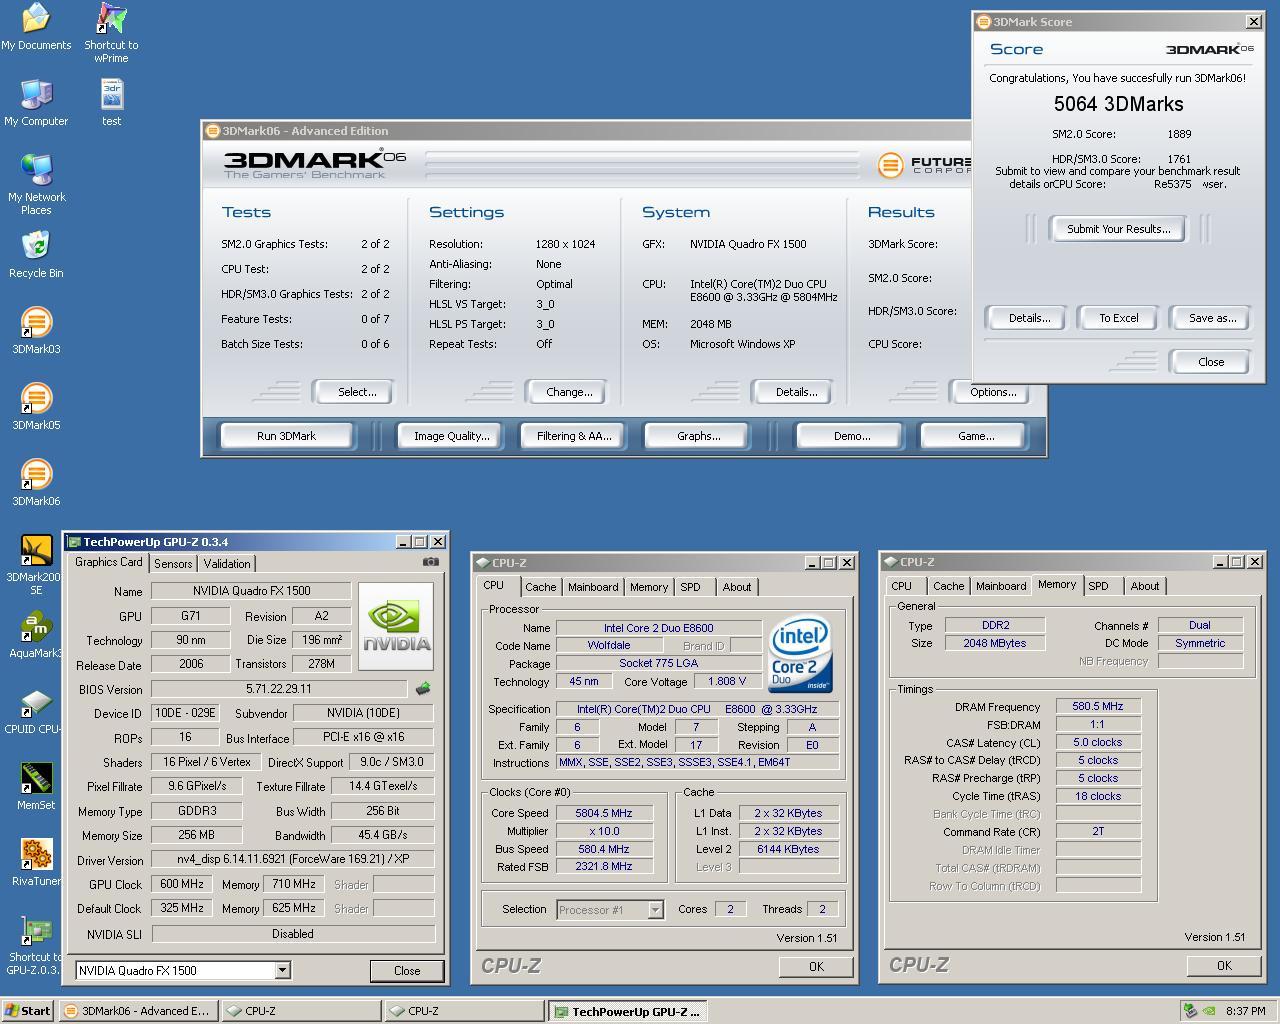1280x1024 pixels.
Task: Click Change under Settings in 3DMark06
Action: coord(569,392)
